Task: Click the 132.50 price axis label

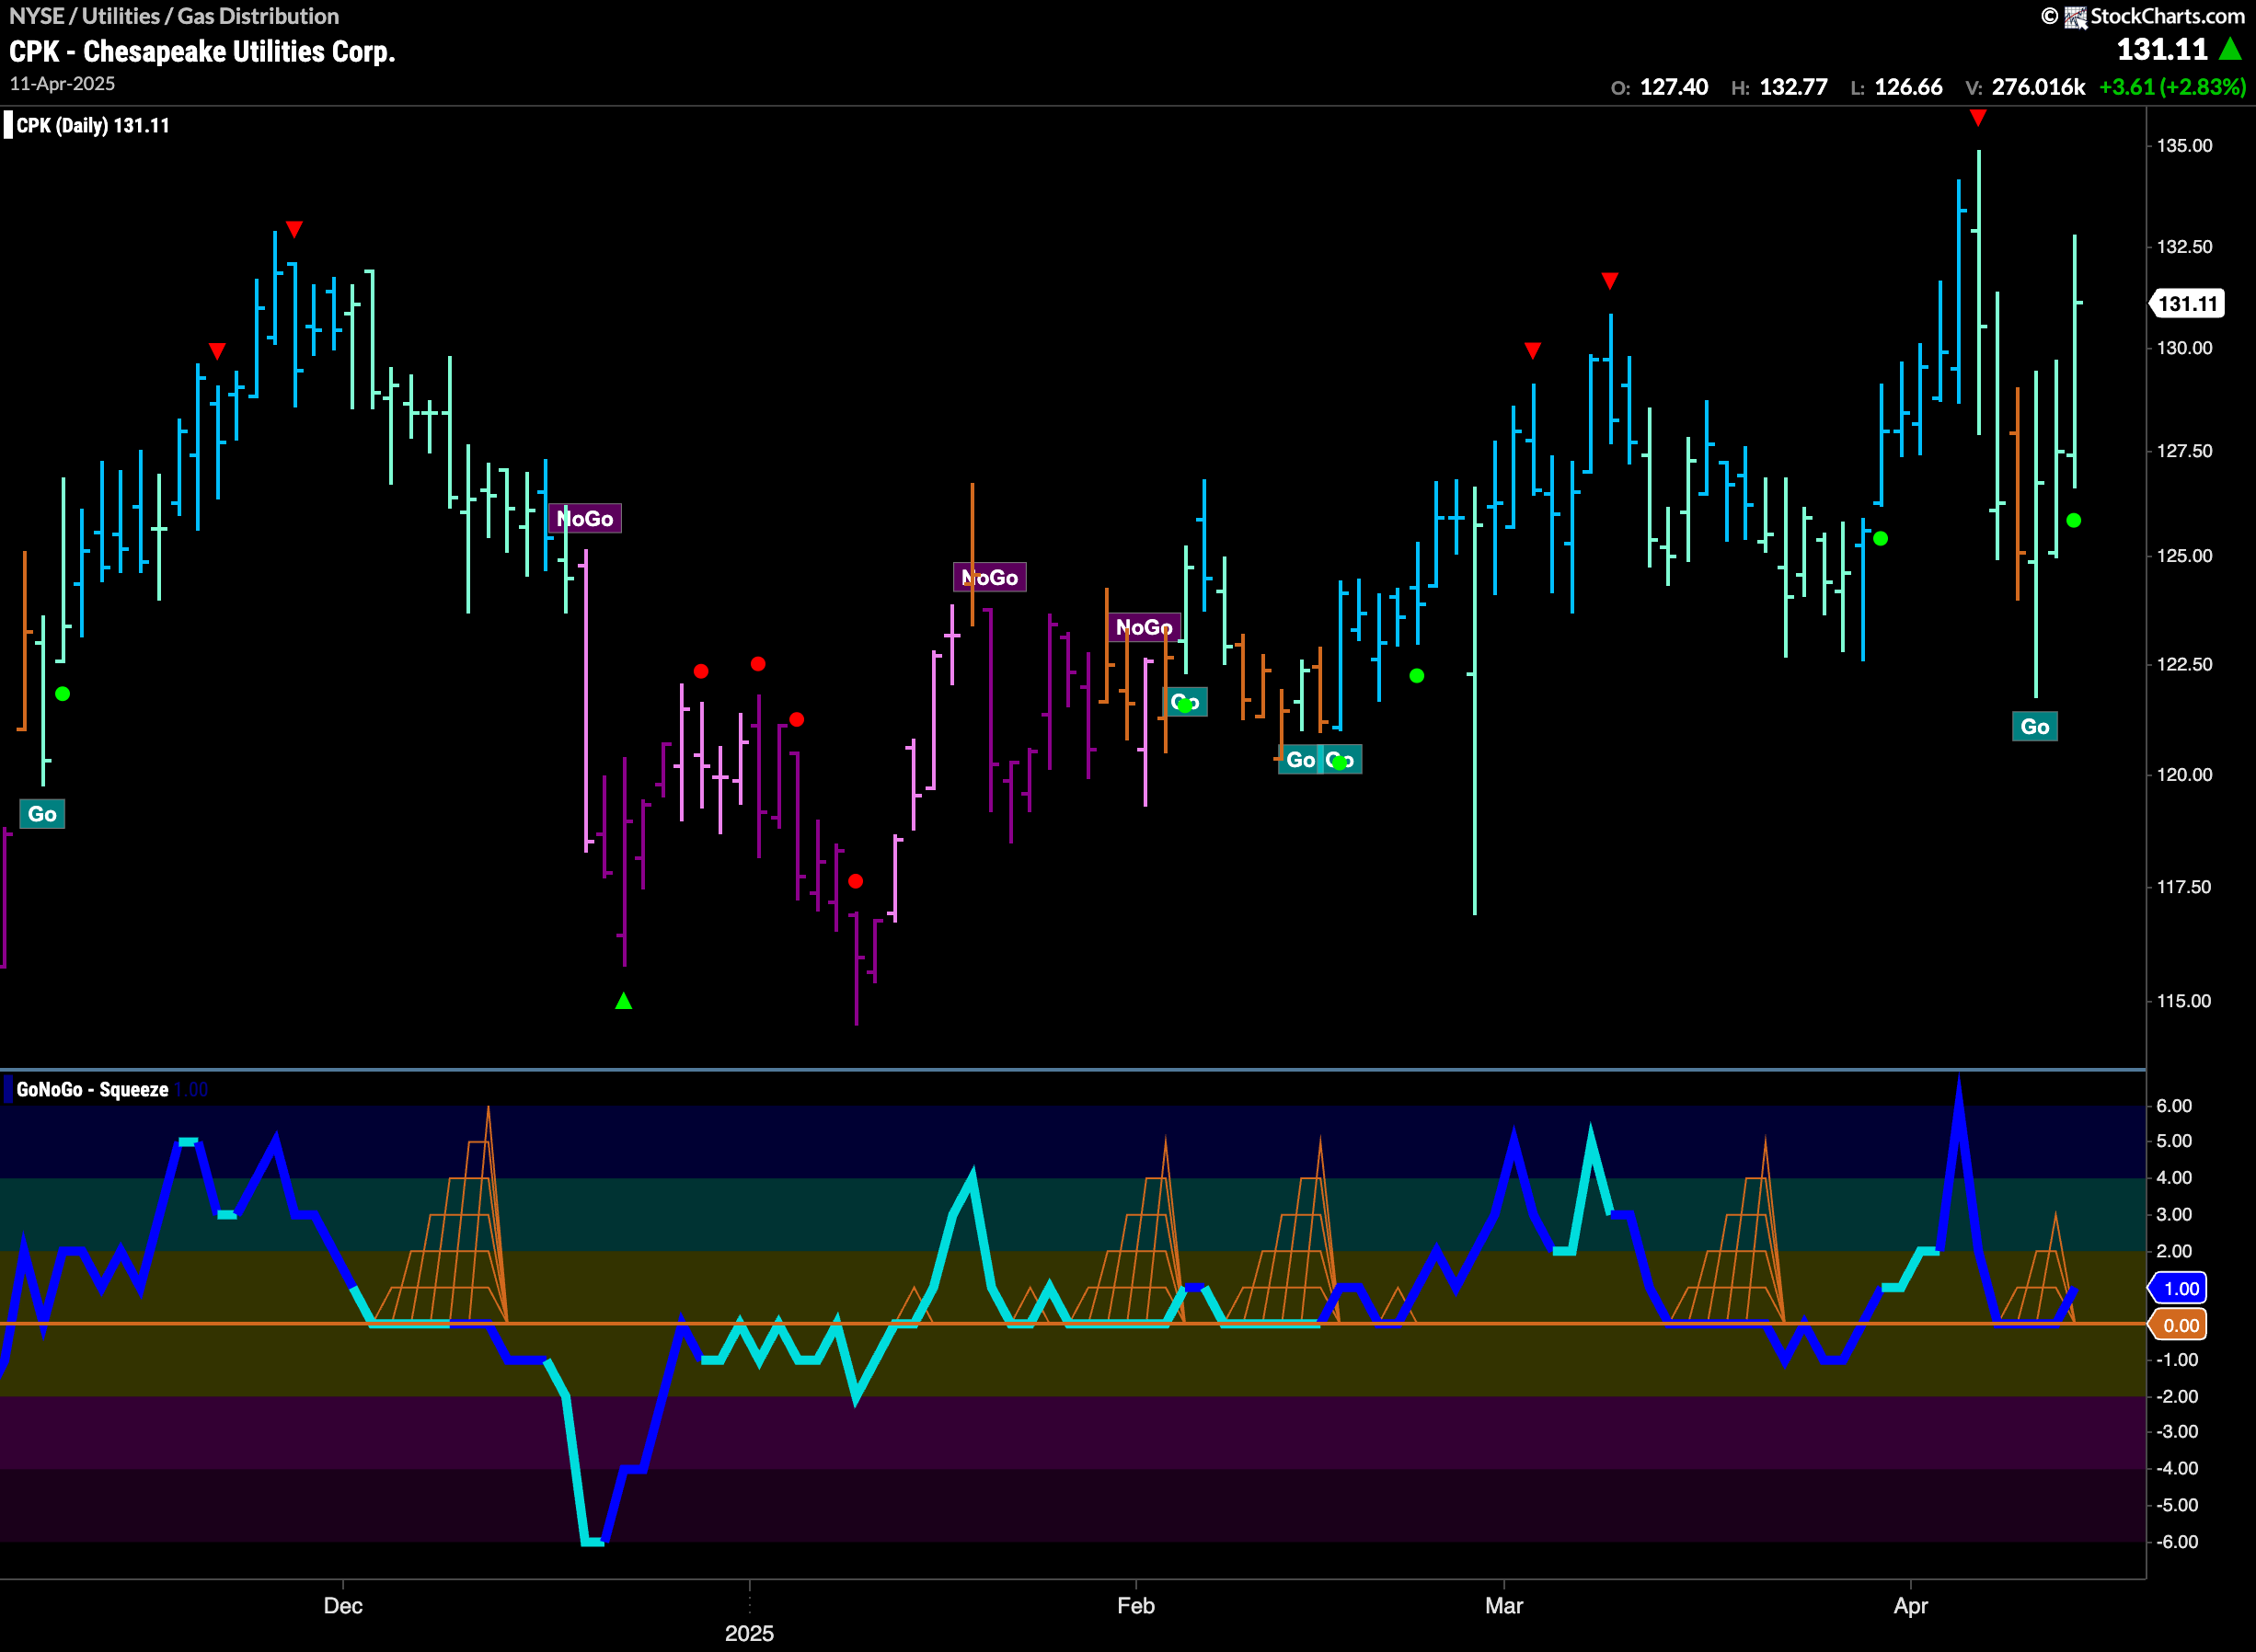Action: (x=2184, y=247)
